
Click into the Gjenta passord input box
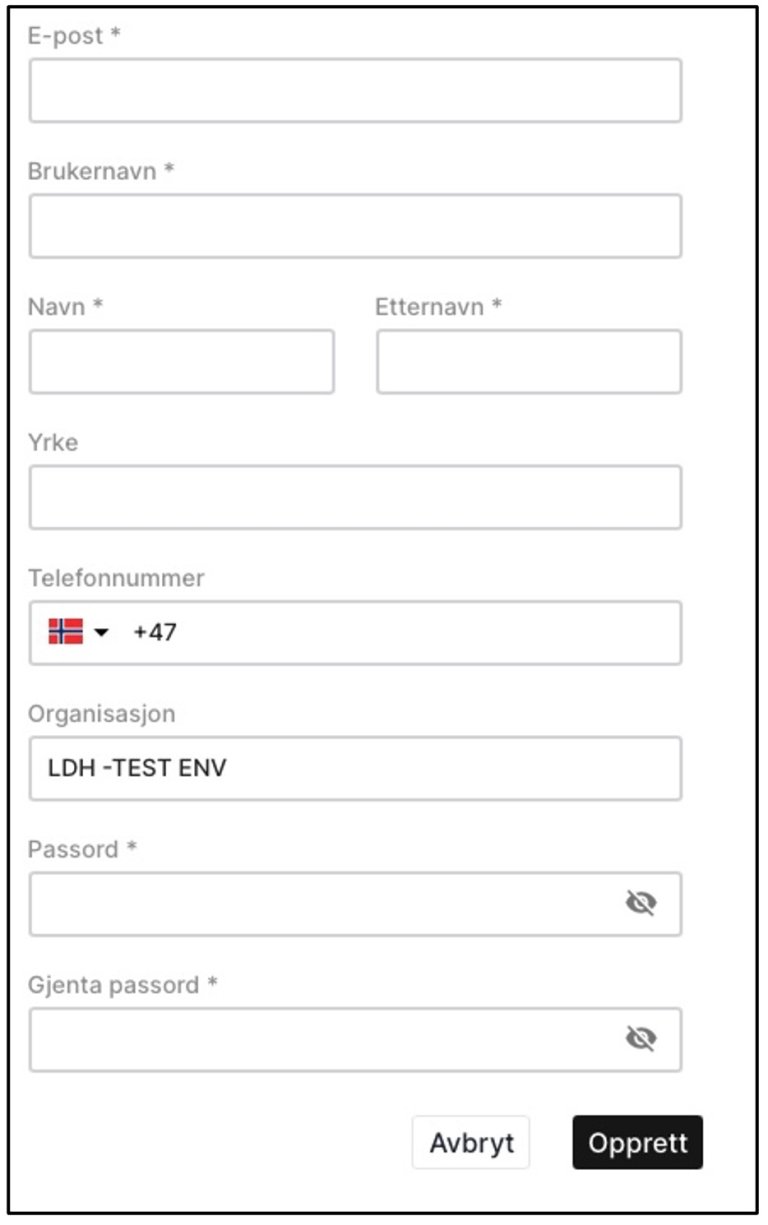(x=320, y=1040)
